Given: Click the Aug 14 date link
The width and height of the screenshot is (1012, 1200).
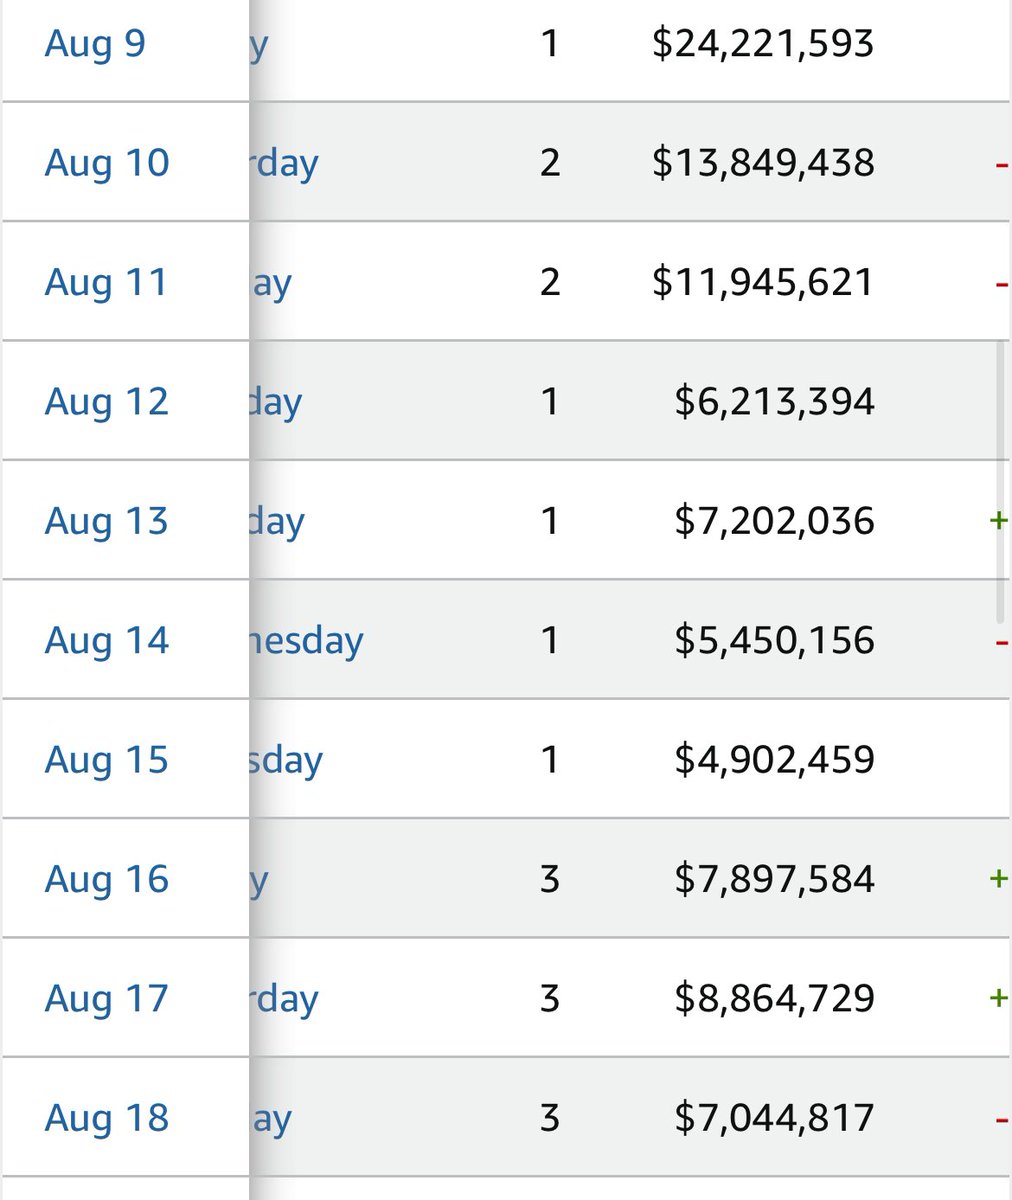Looking at the screenshot, I should point(107,641).
